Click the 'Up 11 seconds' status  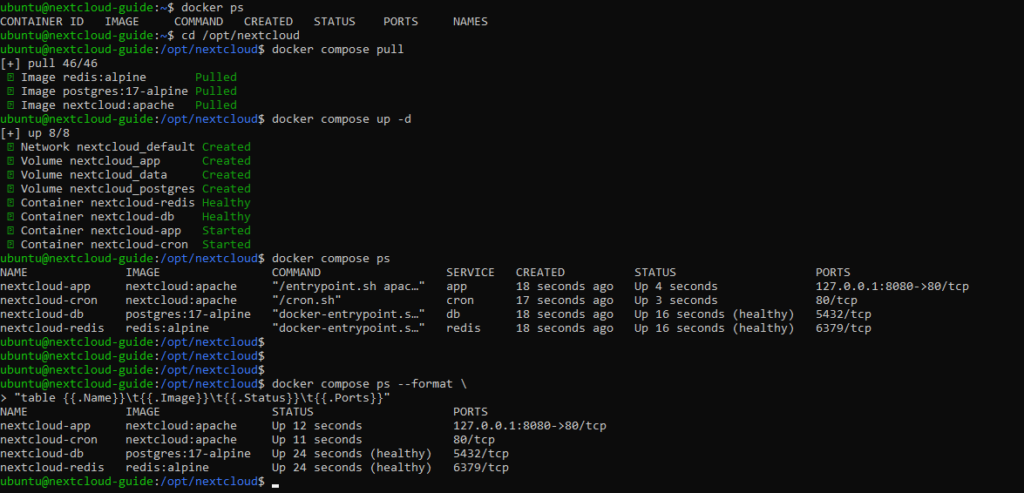(317, 440)
